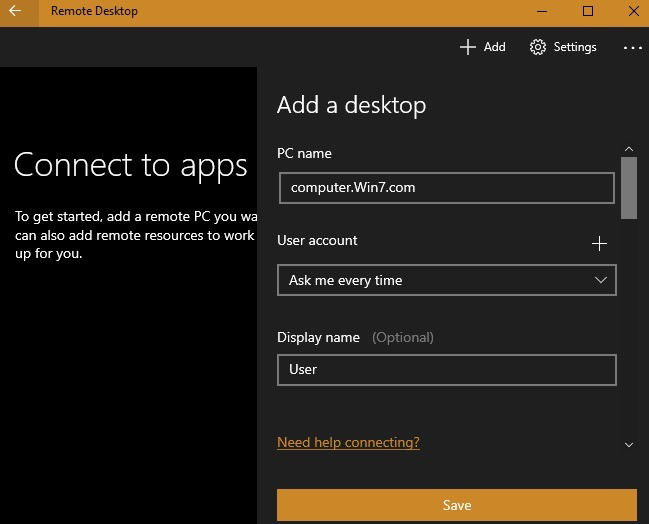
Task: Minimize the Remote Desktop window
Action: click(x=542, y=11)
